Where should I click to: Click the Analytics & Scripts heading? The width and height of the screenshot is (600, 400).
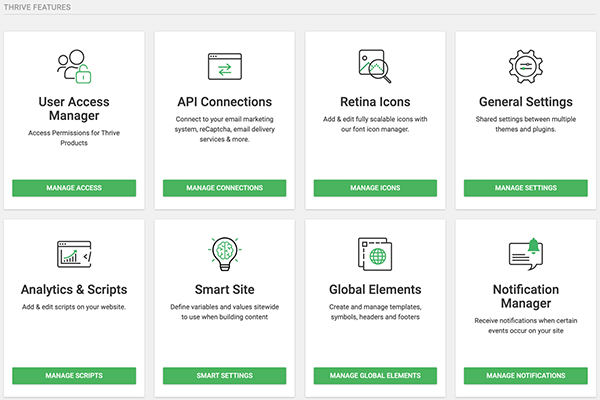point(74,290)
